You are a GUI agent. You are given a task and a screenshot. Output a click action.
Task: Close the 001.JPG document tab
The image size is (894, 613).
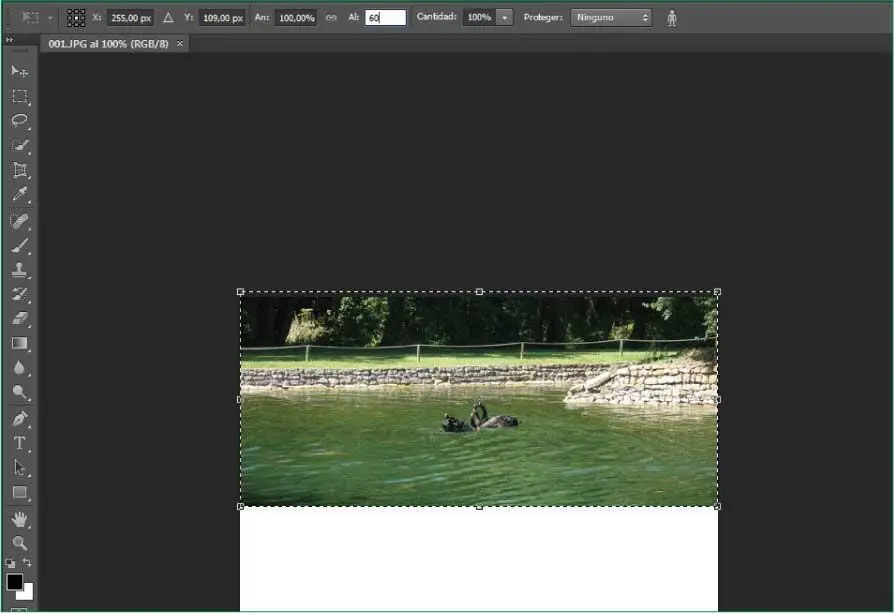pyautogui.click(x=180, y=44)
